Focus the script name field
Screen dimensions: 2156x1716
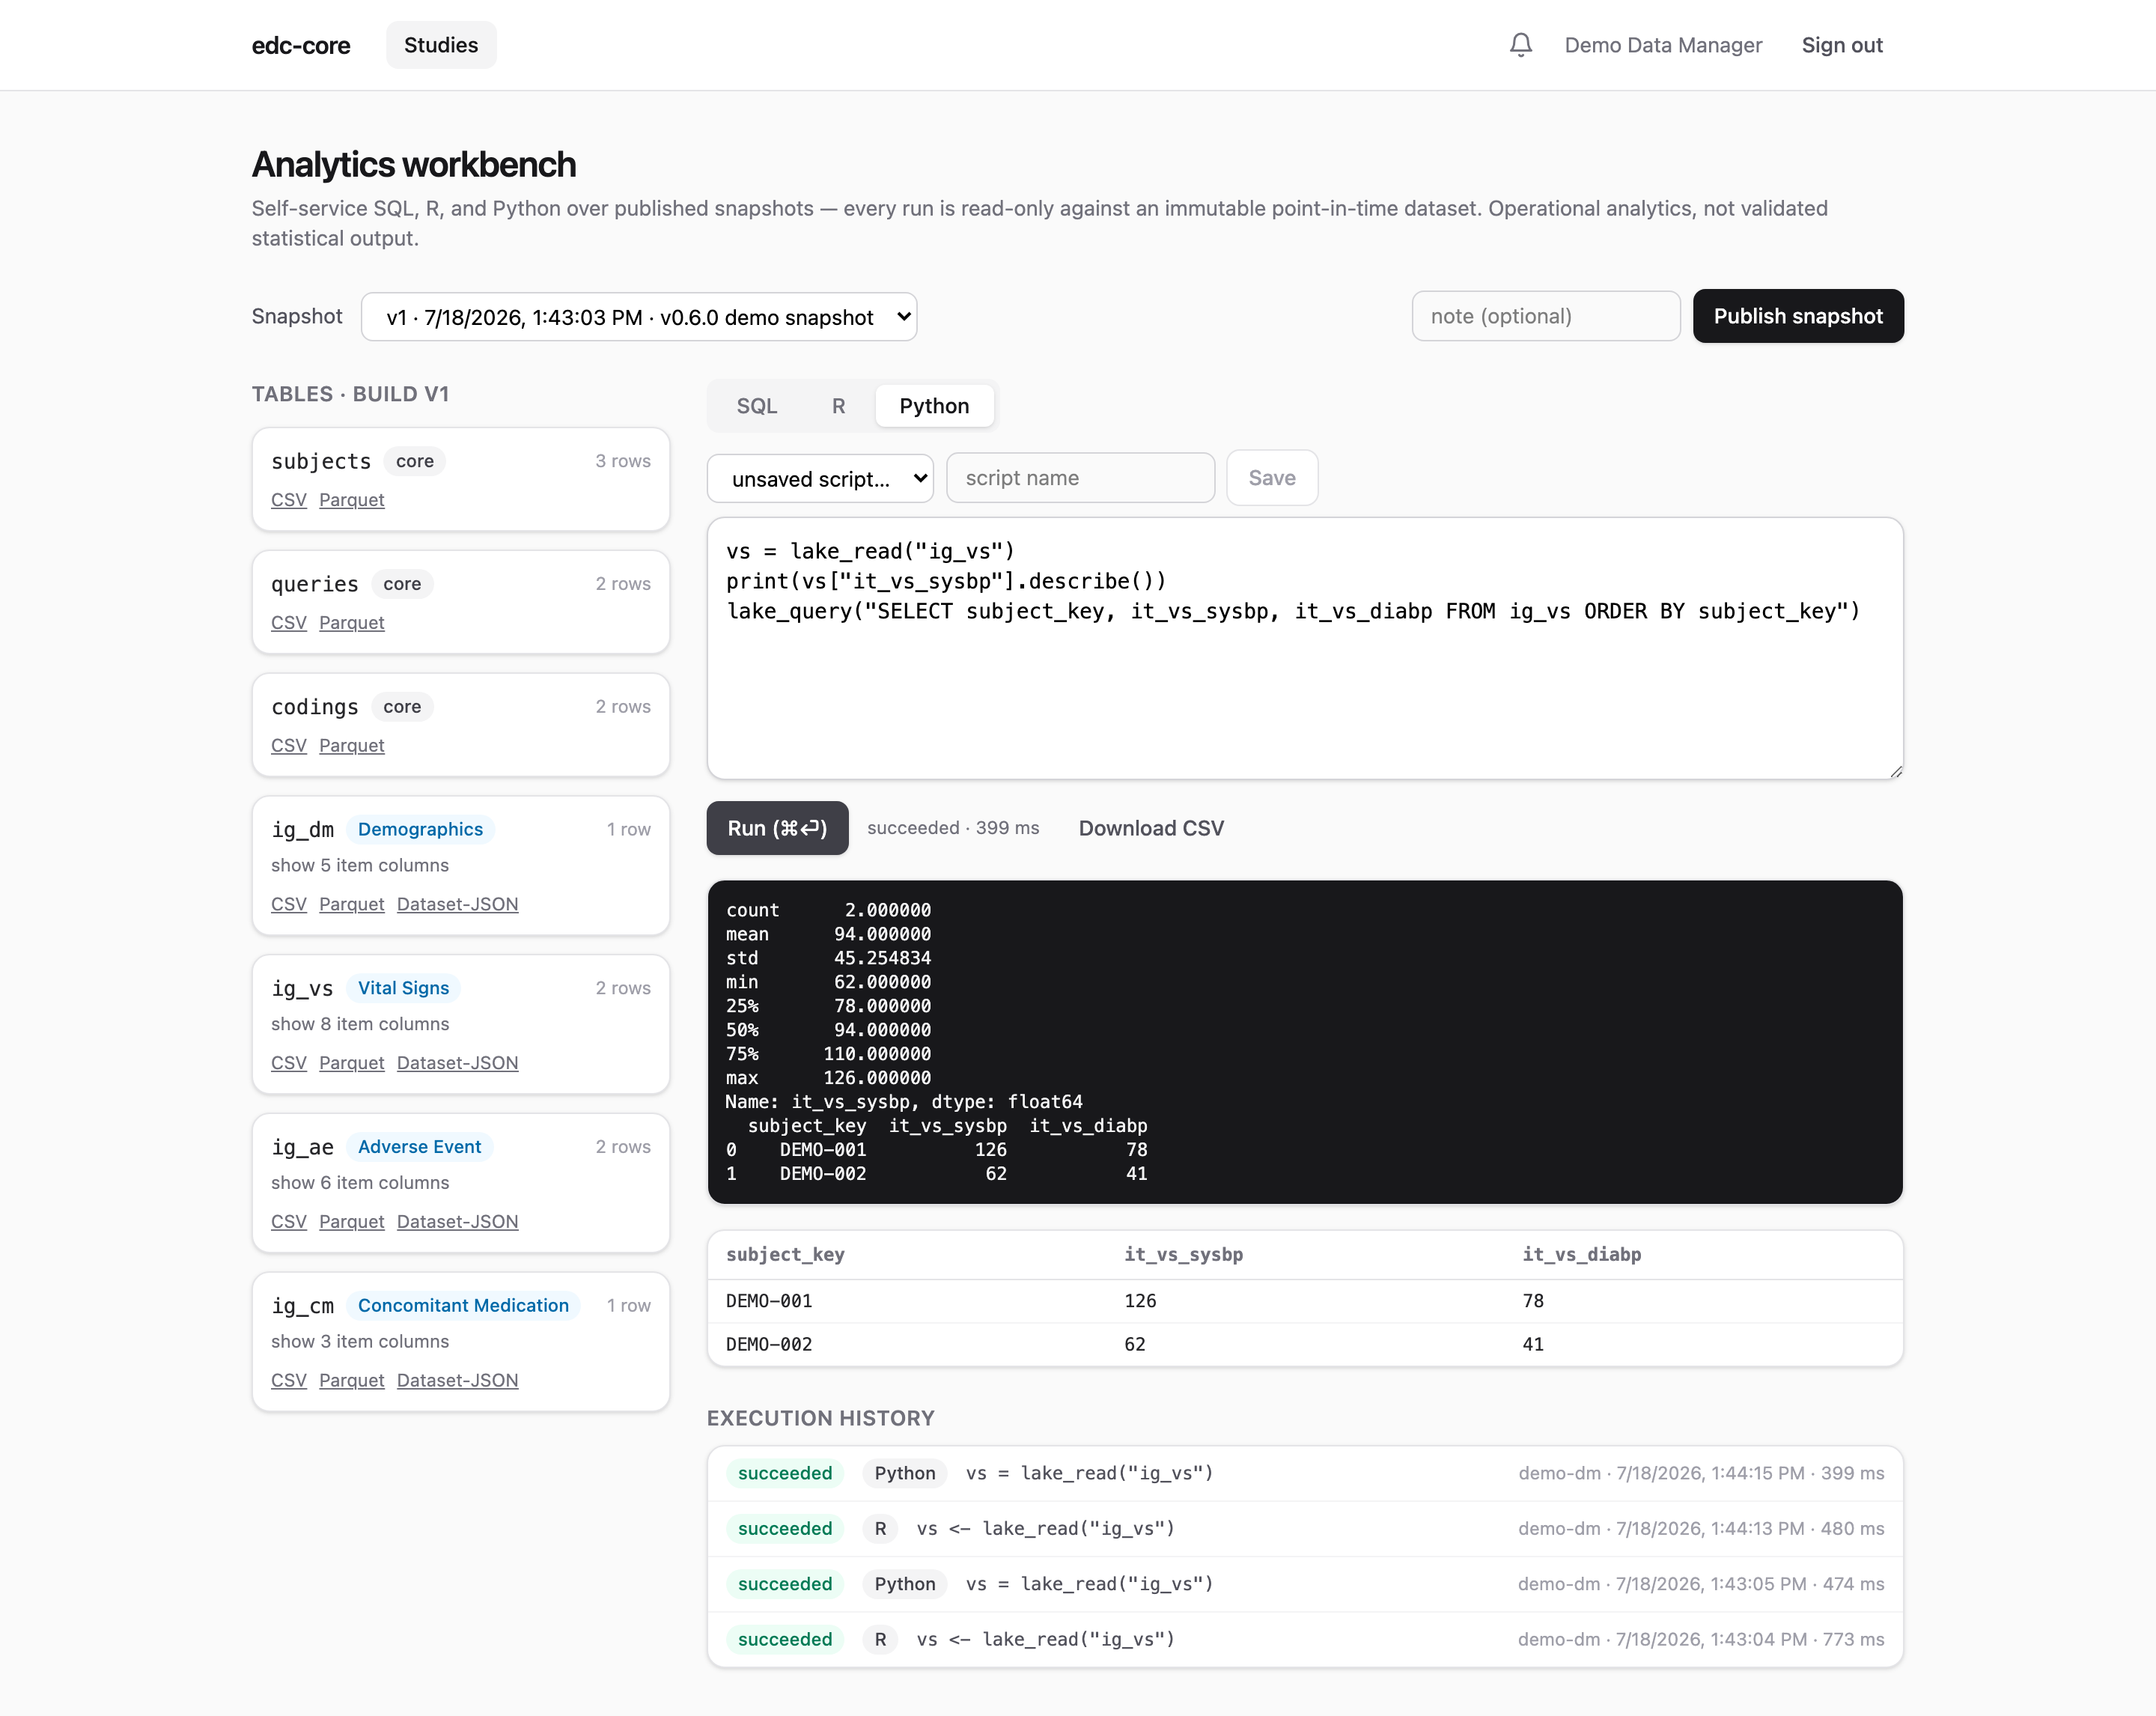click(1080, 478)
